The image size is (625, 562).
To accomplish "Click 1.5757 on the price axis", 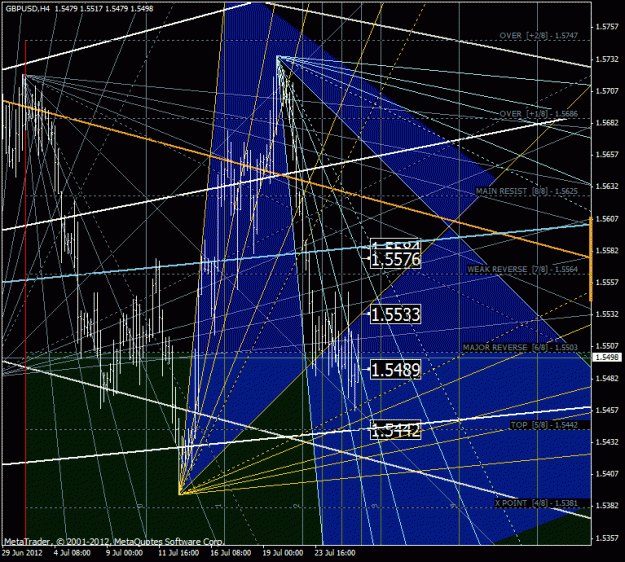I will coord(607,27).
